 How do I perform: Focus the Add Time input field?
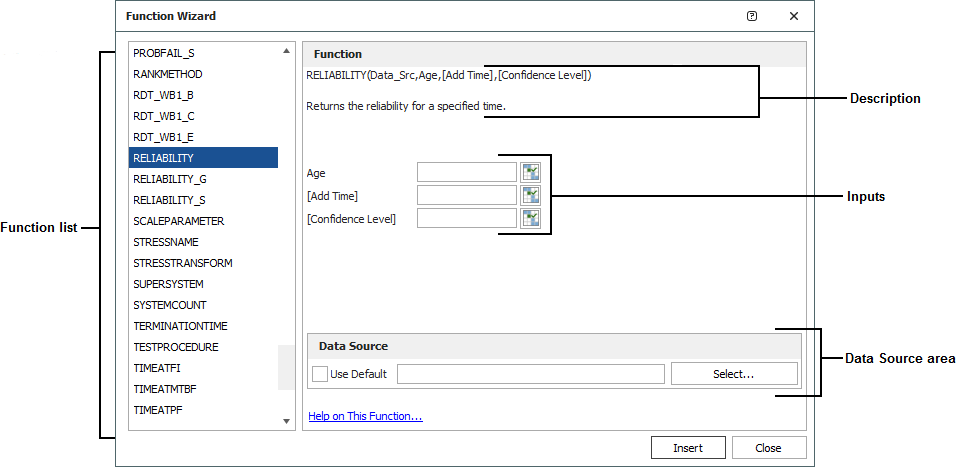click(x=466, y=195)
